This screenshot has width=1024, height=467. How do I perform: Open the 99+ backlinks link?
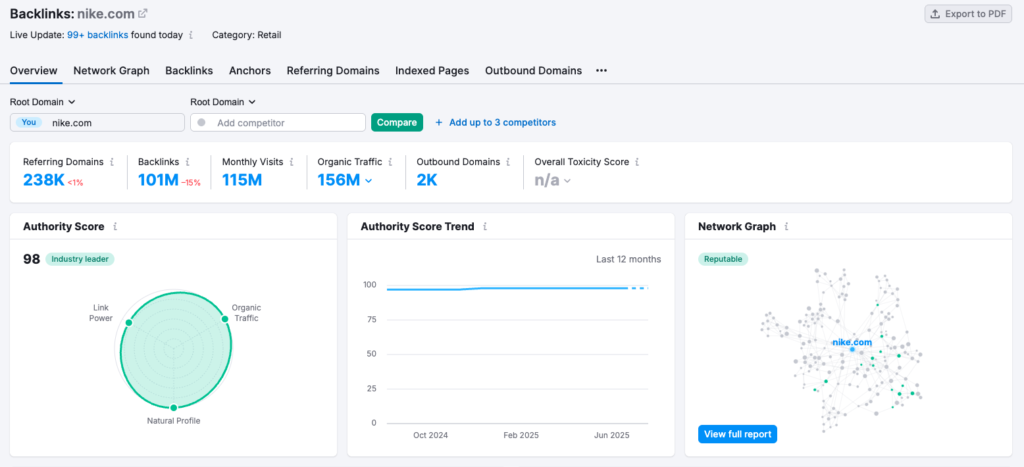click(97, 35)
